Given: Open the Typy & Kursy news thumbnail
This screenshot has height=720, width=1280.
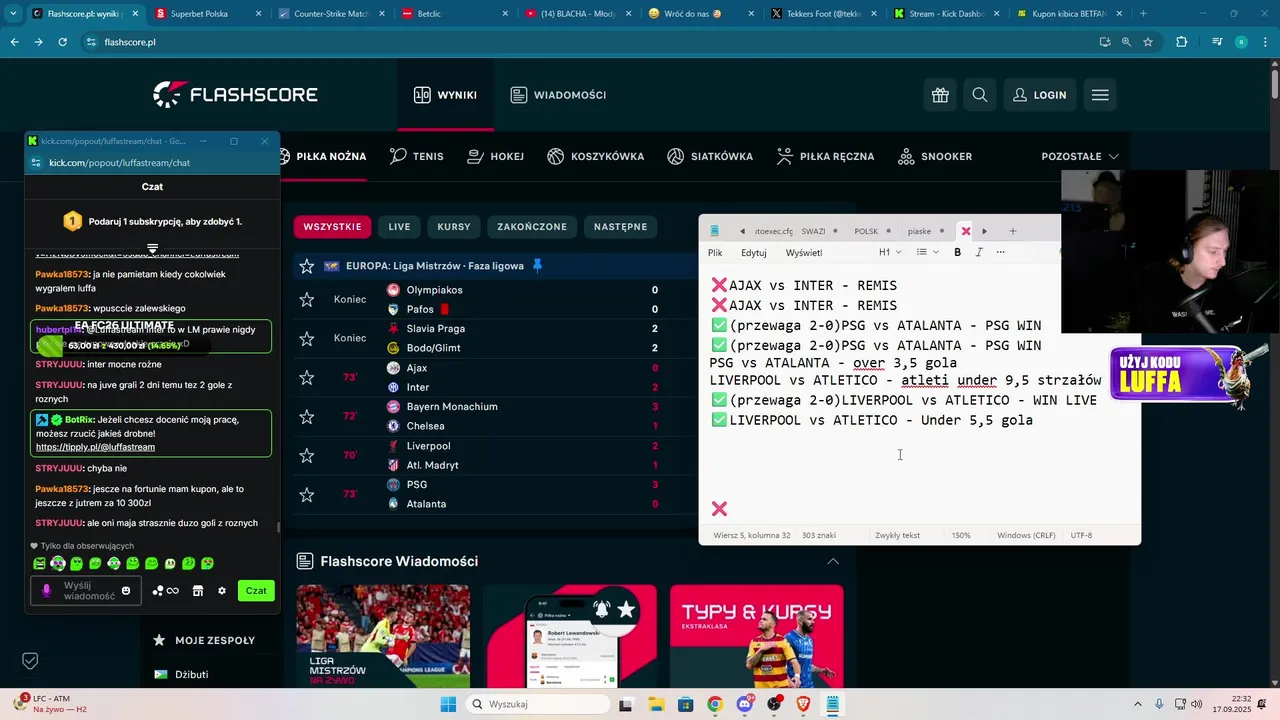Looking at the screenshot, I should click(x=756, y=636).
